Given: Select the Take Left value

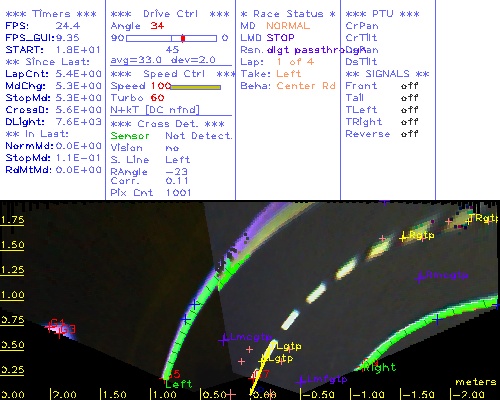Looking at the screenshot, I should coord(289,74).
